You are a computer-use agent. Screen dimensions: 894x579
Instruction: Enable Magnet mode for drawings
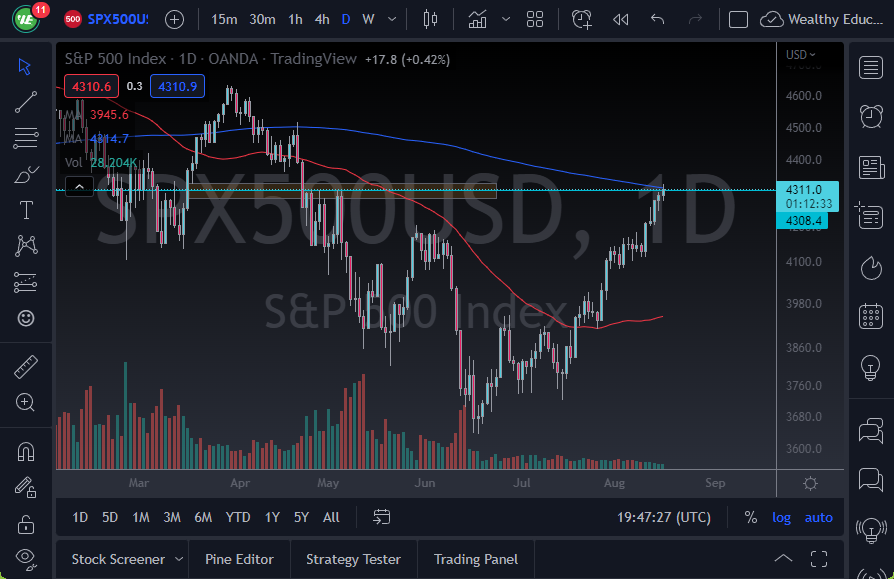pos(25,451)
